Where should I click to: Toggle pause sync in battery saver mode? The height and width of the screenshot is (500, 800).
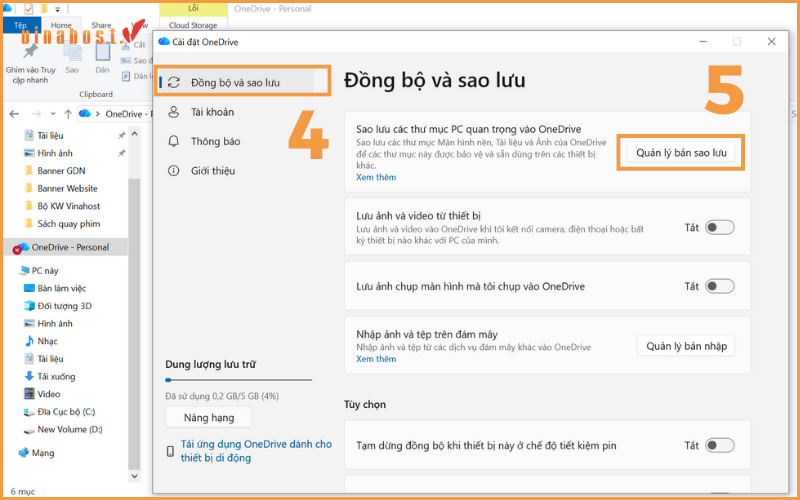(719, 445)
